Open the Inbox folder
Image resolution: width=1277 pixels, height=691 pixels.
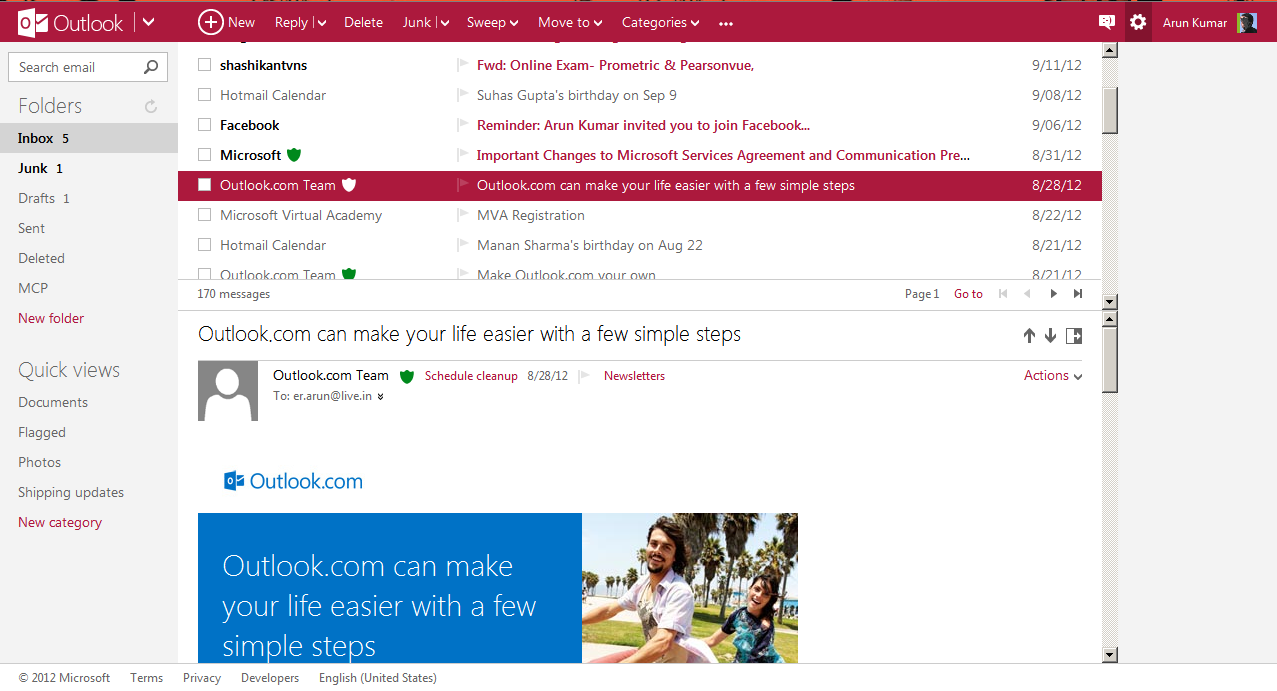[89, 138]
